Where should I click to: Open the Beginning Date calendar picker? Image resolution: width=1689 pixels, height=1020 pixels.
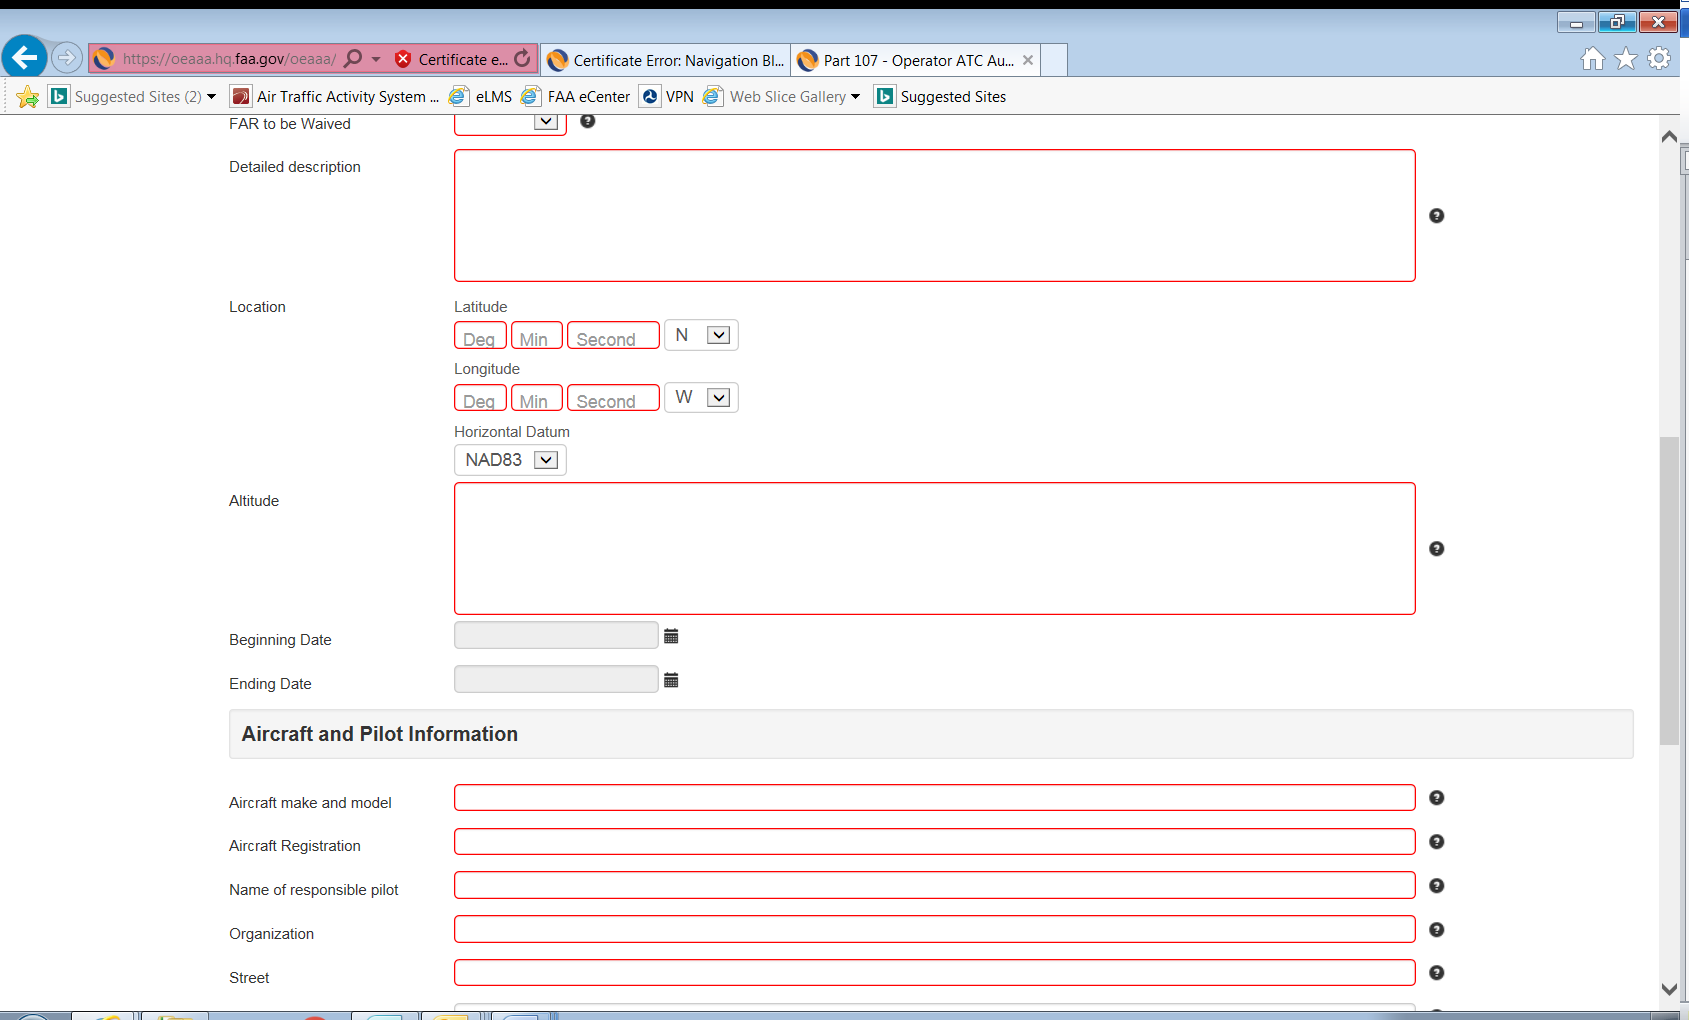671,637
